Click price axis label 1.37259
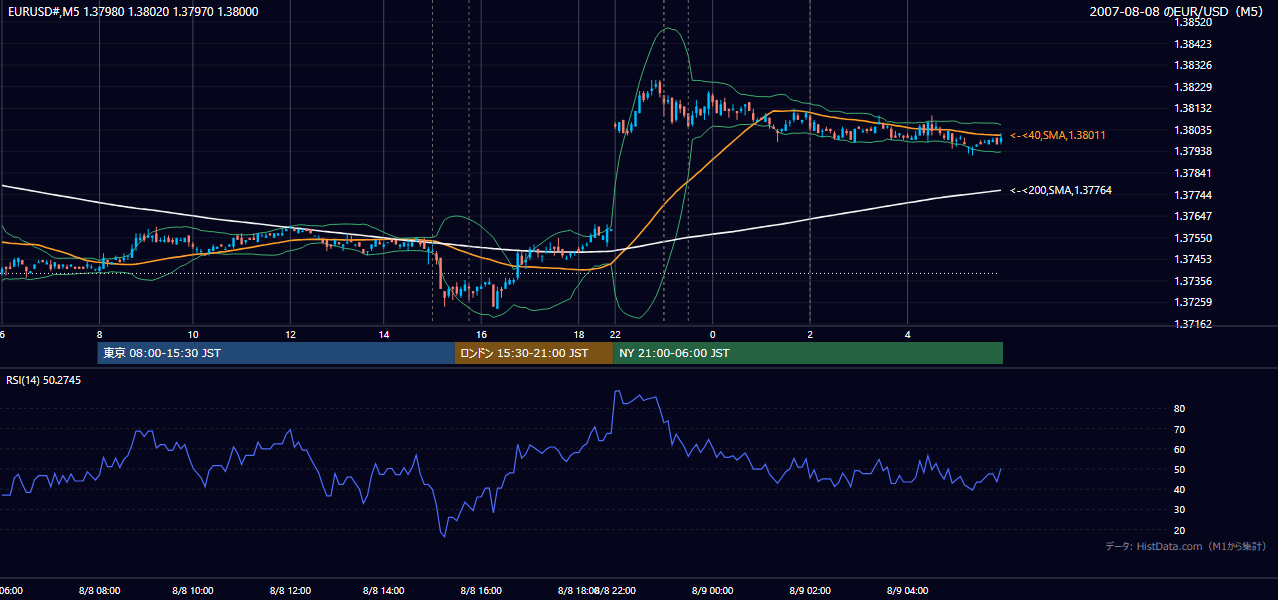This screenshot has height=600, width=1278. (1193, 302)
